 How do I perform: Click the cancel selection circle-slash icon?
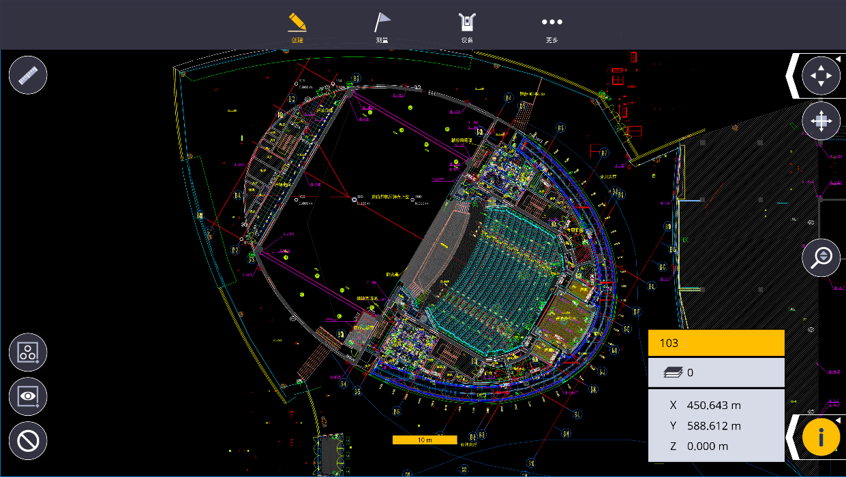tap(28, 441)
